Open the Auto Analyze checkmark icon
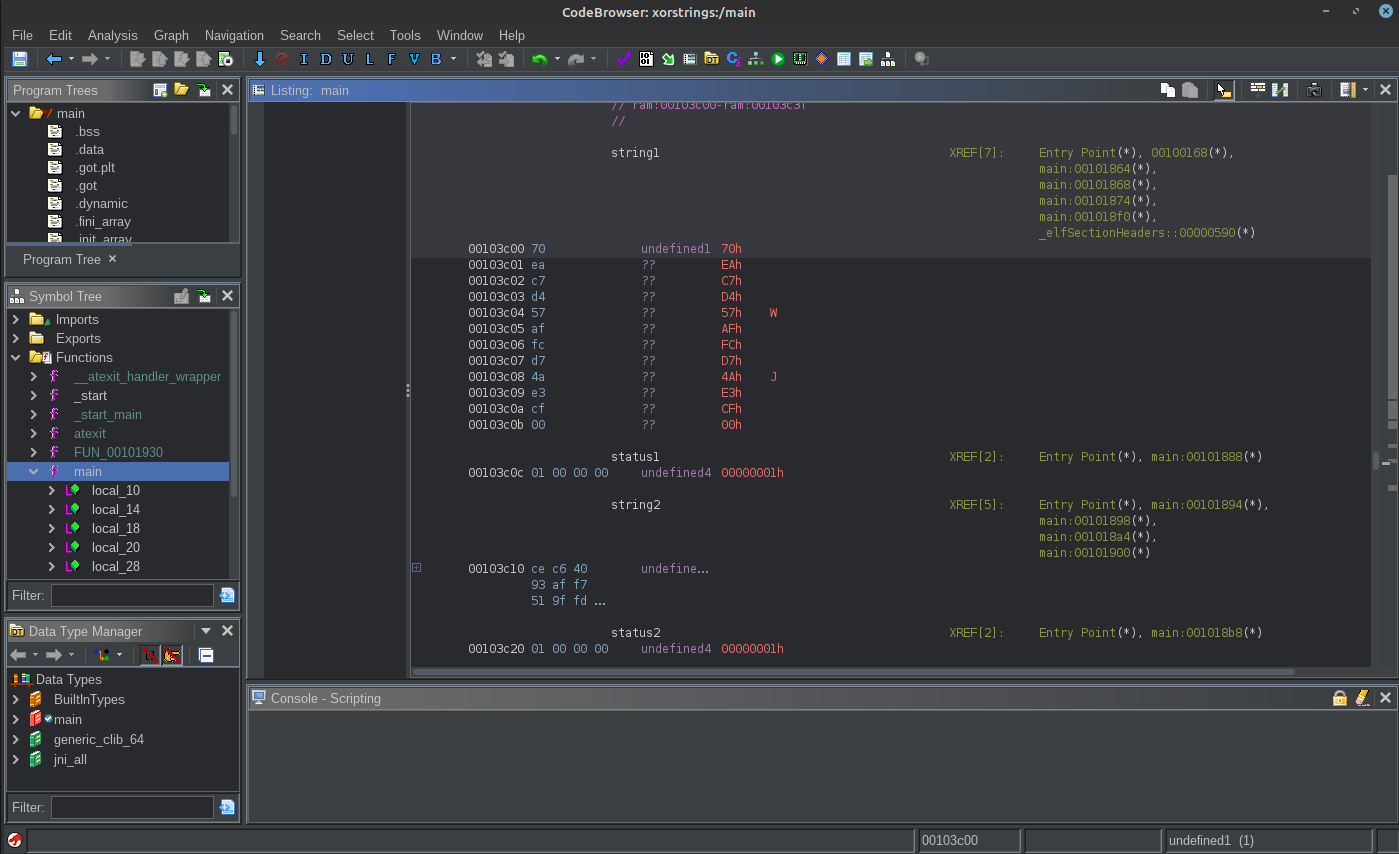The image size is (1399, 854). [623, 59]
